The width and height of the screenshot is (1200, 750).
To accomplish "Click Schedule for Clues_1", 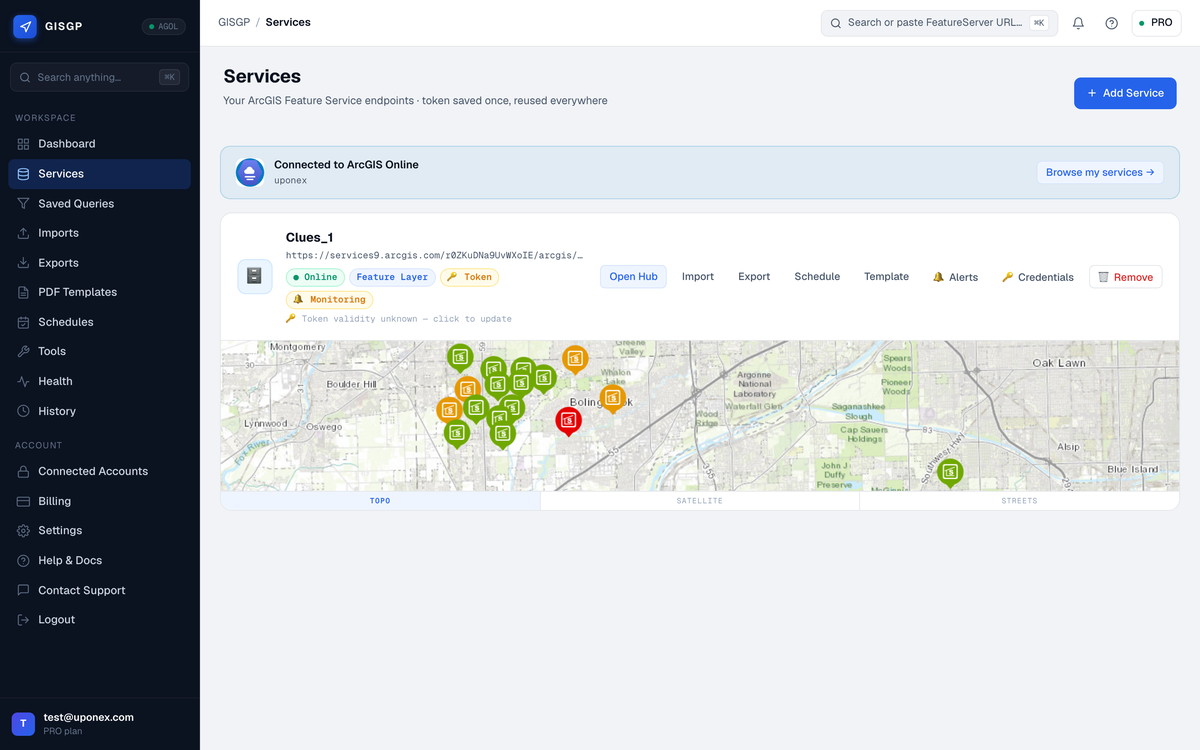I will point(817,276).
